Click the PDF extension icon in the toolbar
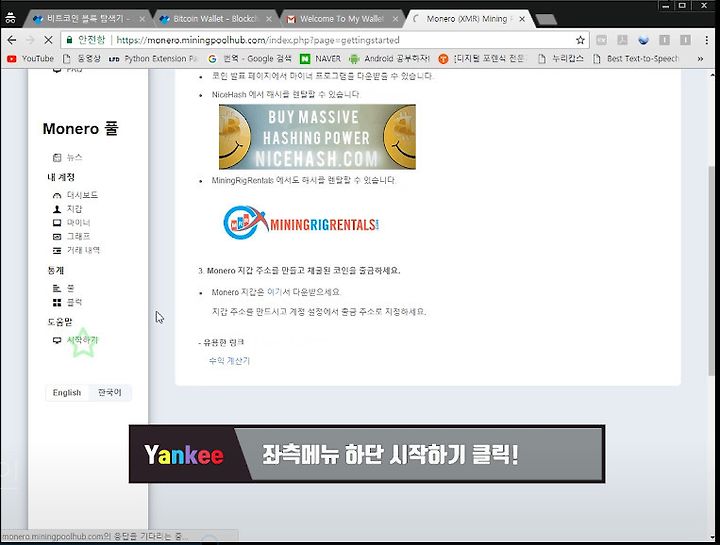This screenshot has height=545, width=720. click(622, 40)
